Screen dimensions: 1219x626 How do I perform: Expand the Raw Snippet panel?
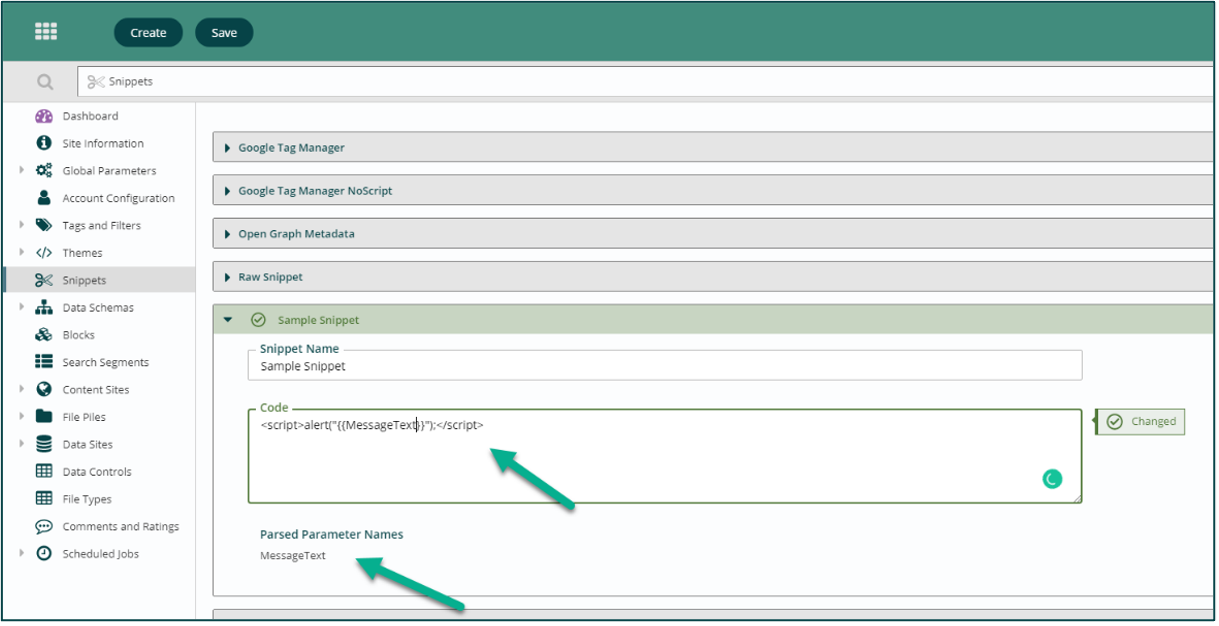click(x=228, y=277)
